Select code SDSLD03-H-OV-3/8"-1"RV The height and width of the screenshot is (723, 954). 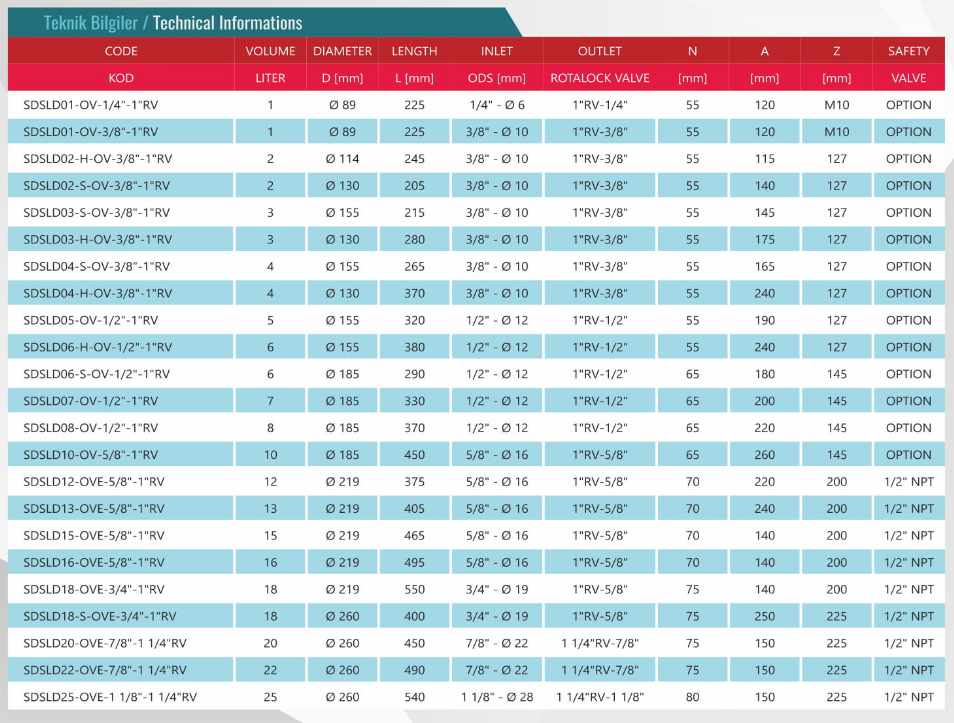click(97, 239)
